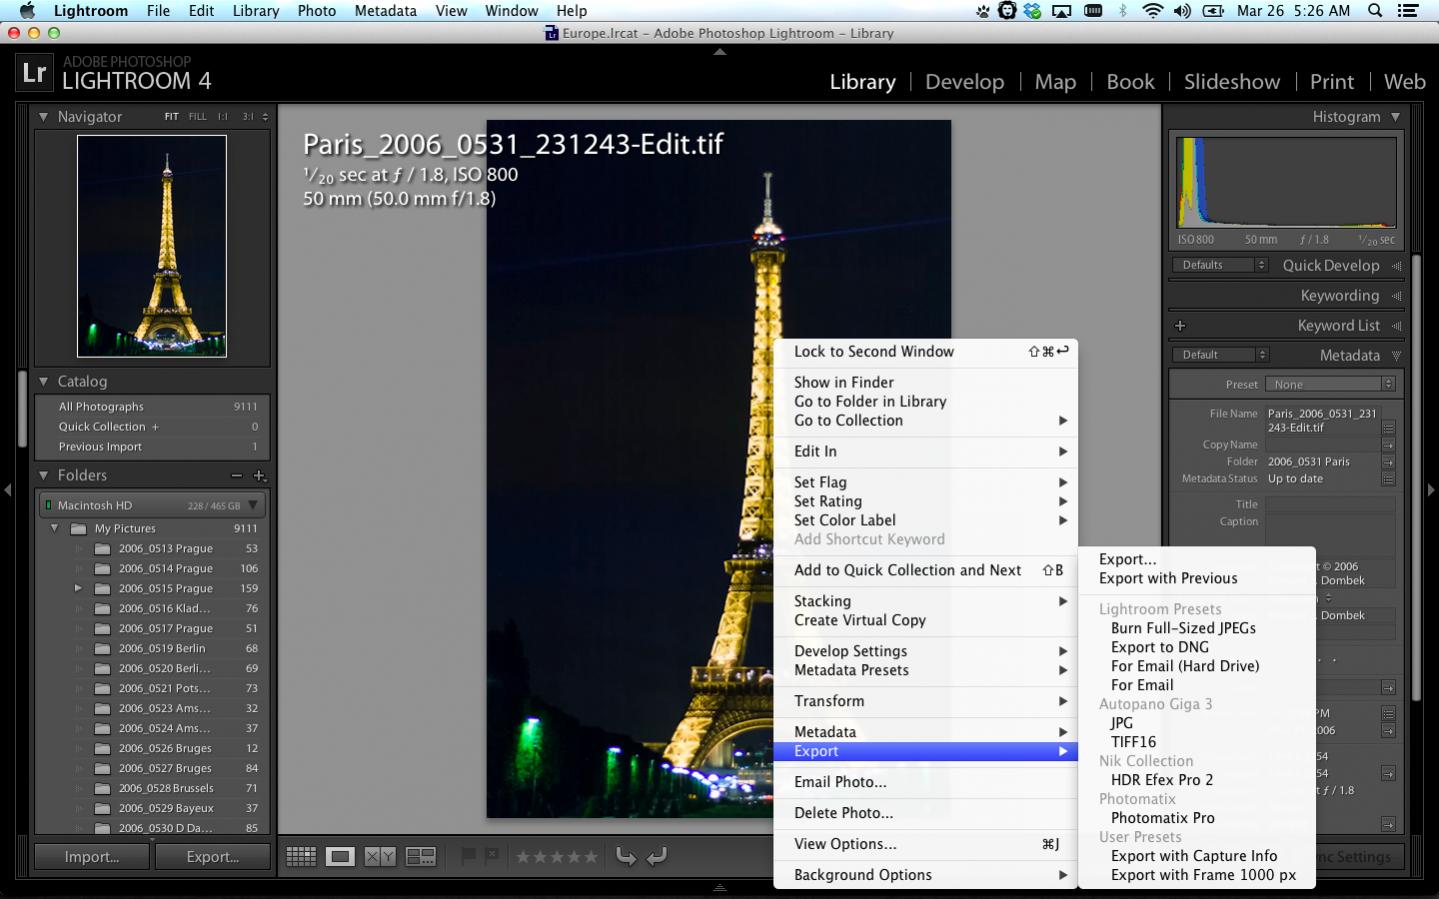Flag photo as pick in toolbar
This screenshot has height=899, width=1439.
click(467, 856)
